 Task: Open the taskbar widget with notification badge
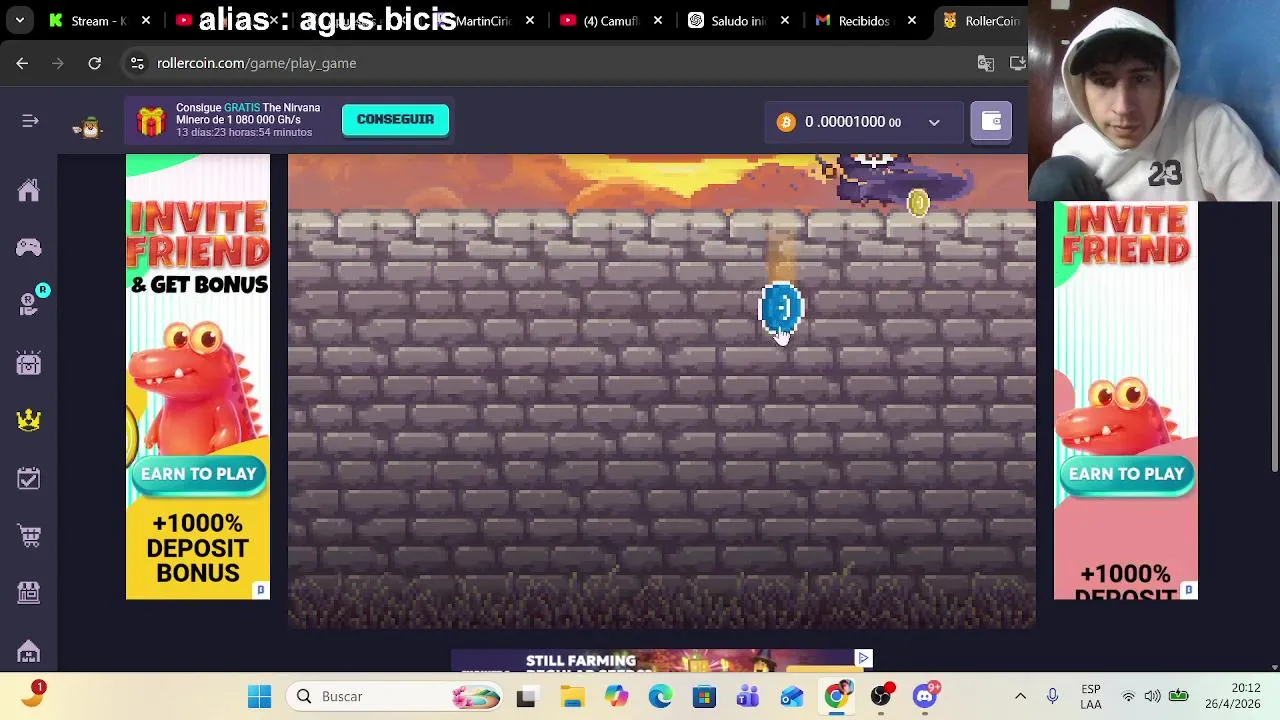pyautogui.click(x=33, y=695)
